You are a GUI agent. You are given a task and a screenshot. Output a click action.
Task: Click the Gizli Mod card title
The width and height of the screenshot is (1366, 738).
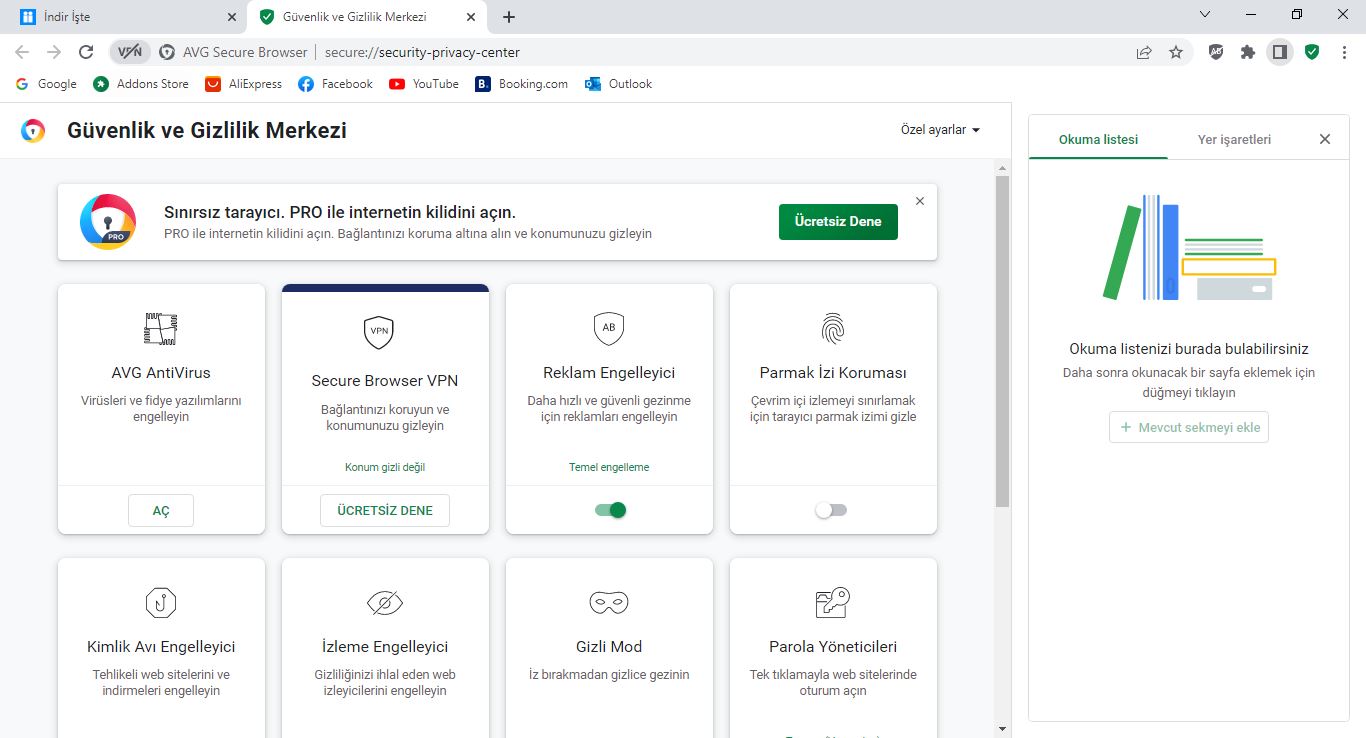(x=609, y=647)
